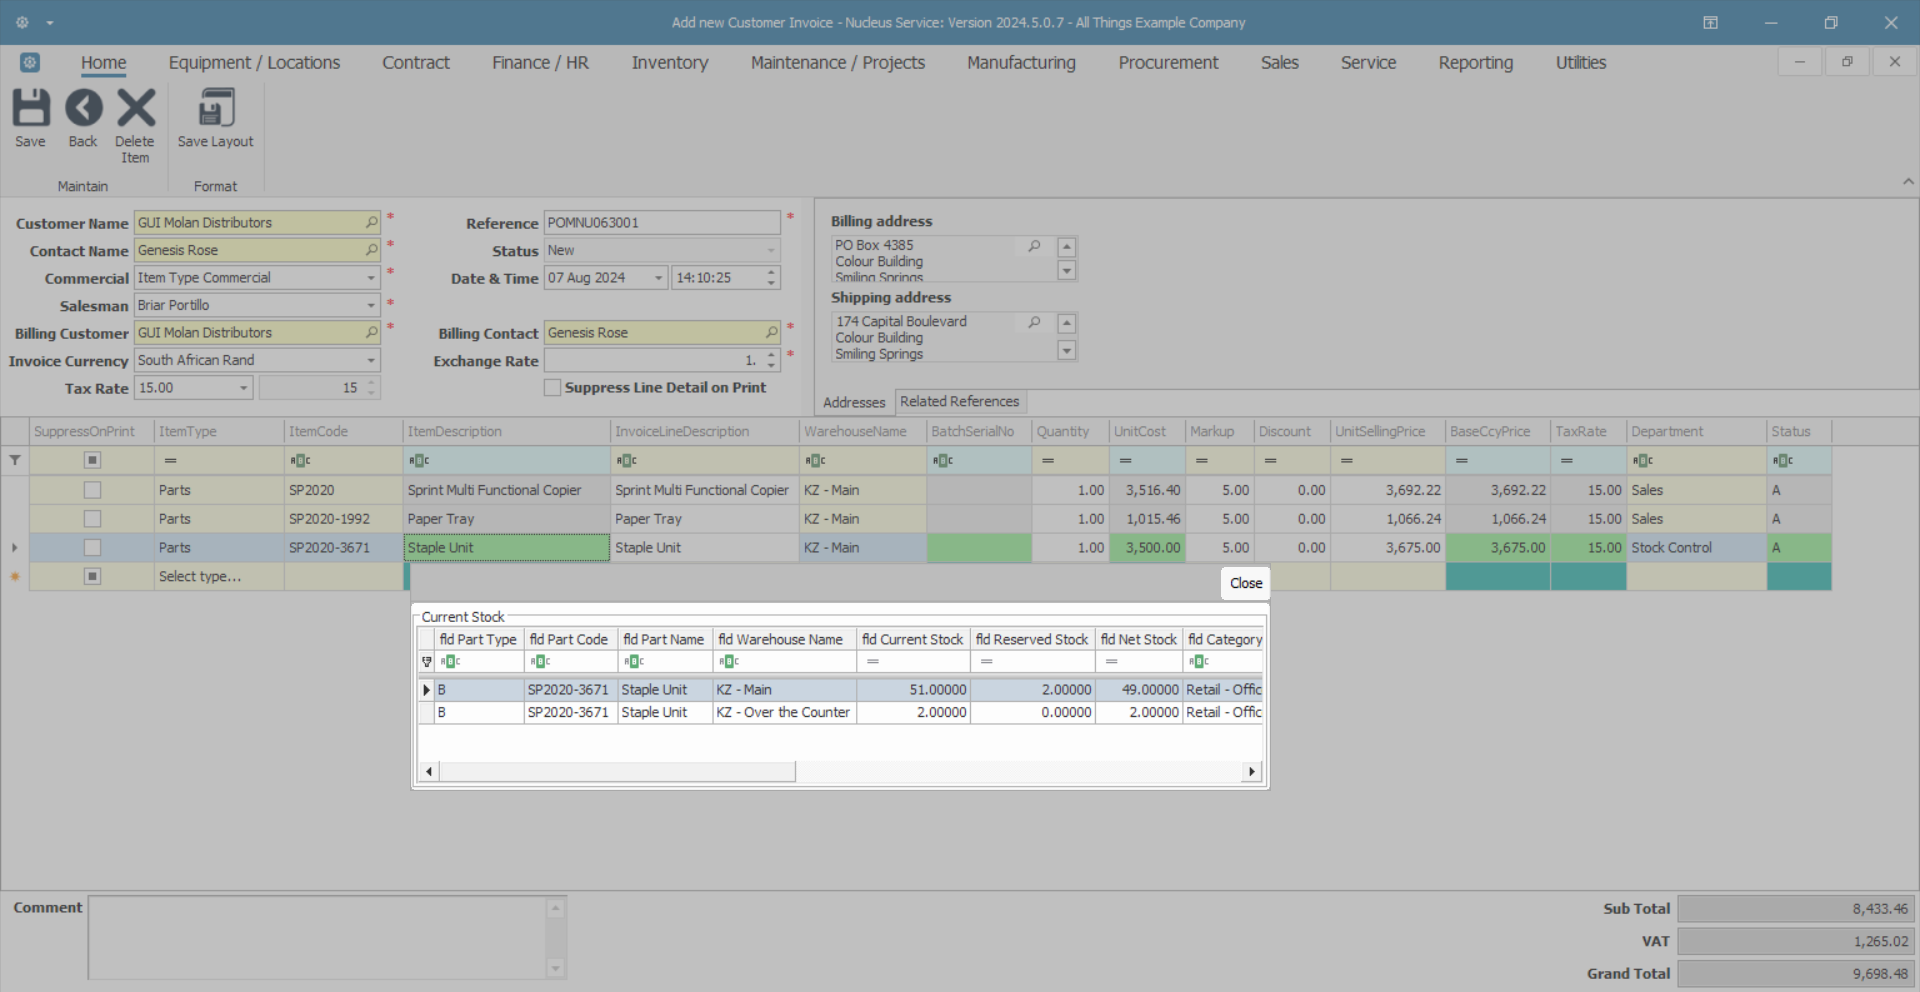Viewport: 1920px width, 992px height.
Task: Click the Back arrow icon
Action: [x=83, y=109]
